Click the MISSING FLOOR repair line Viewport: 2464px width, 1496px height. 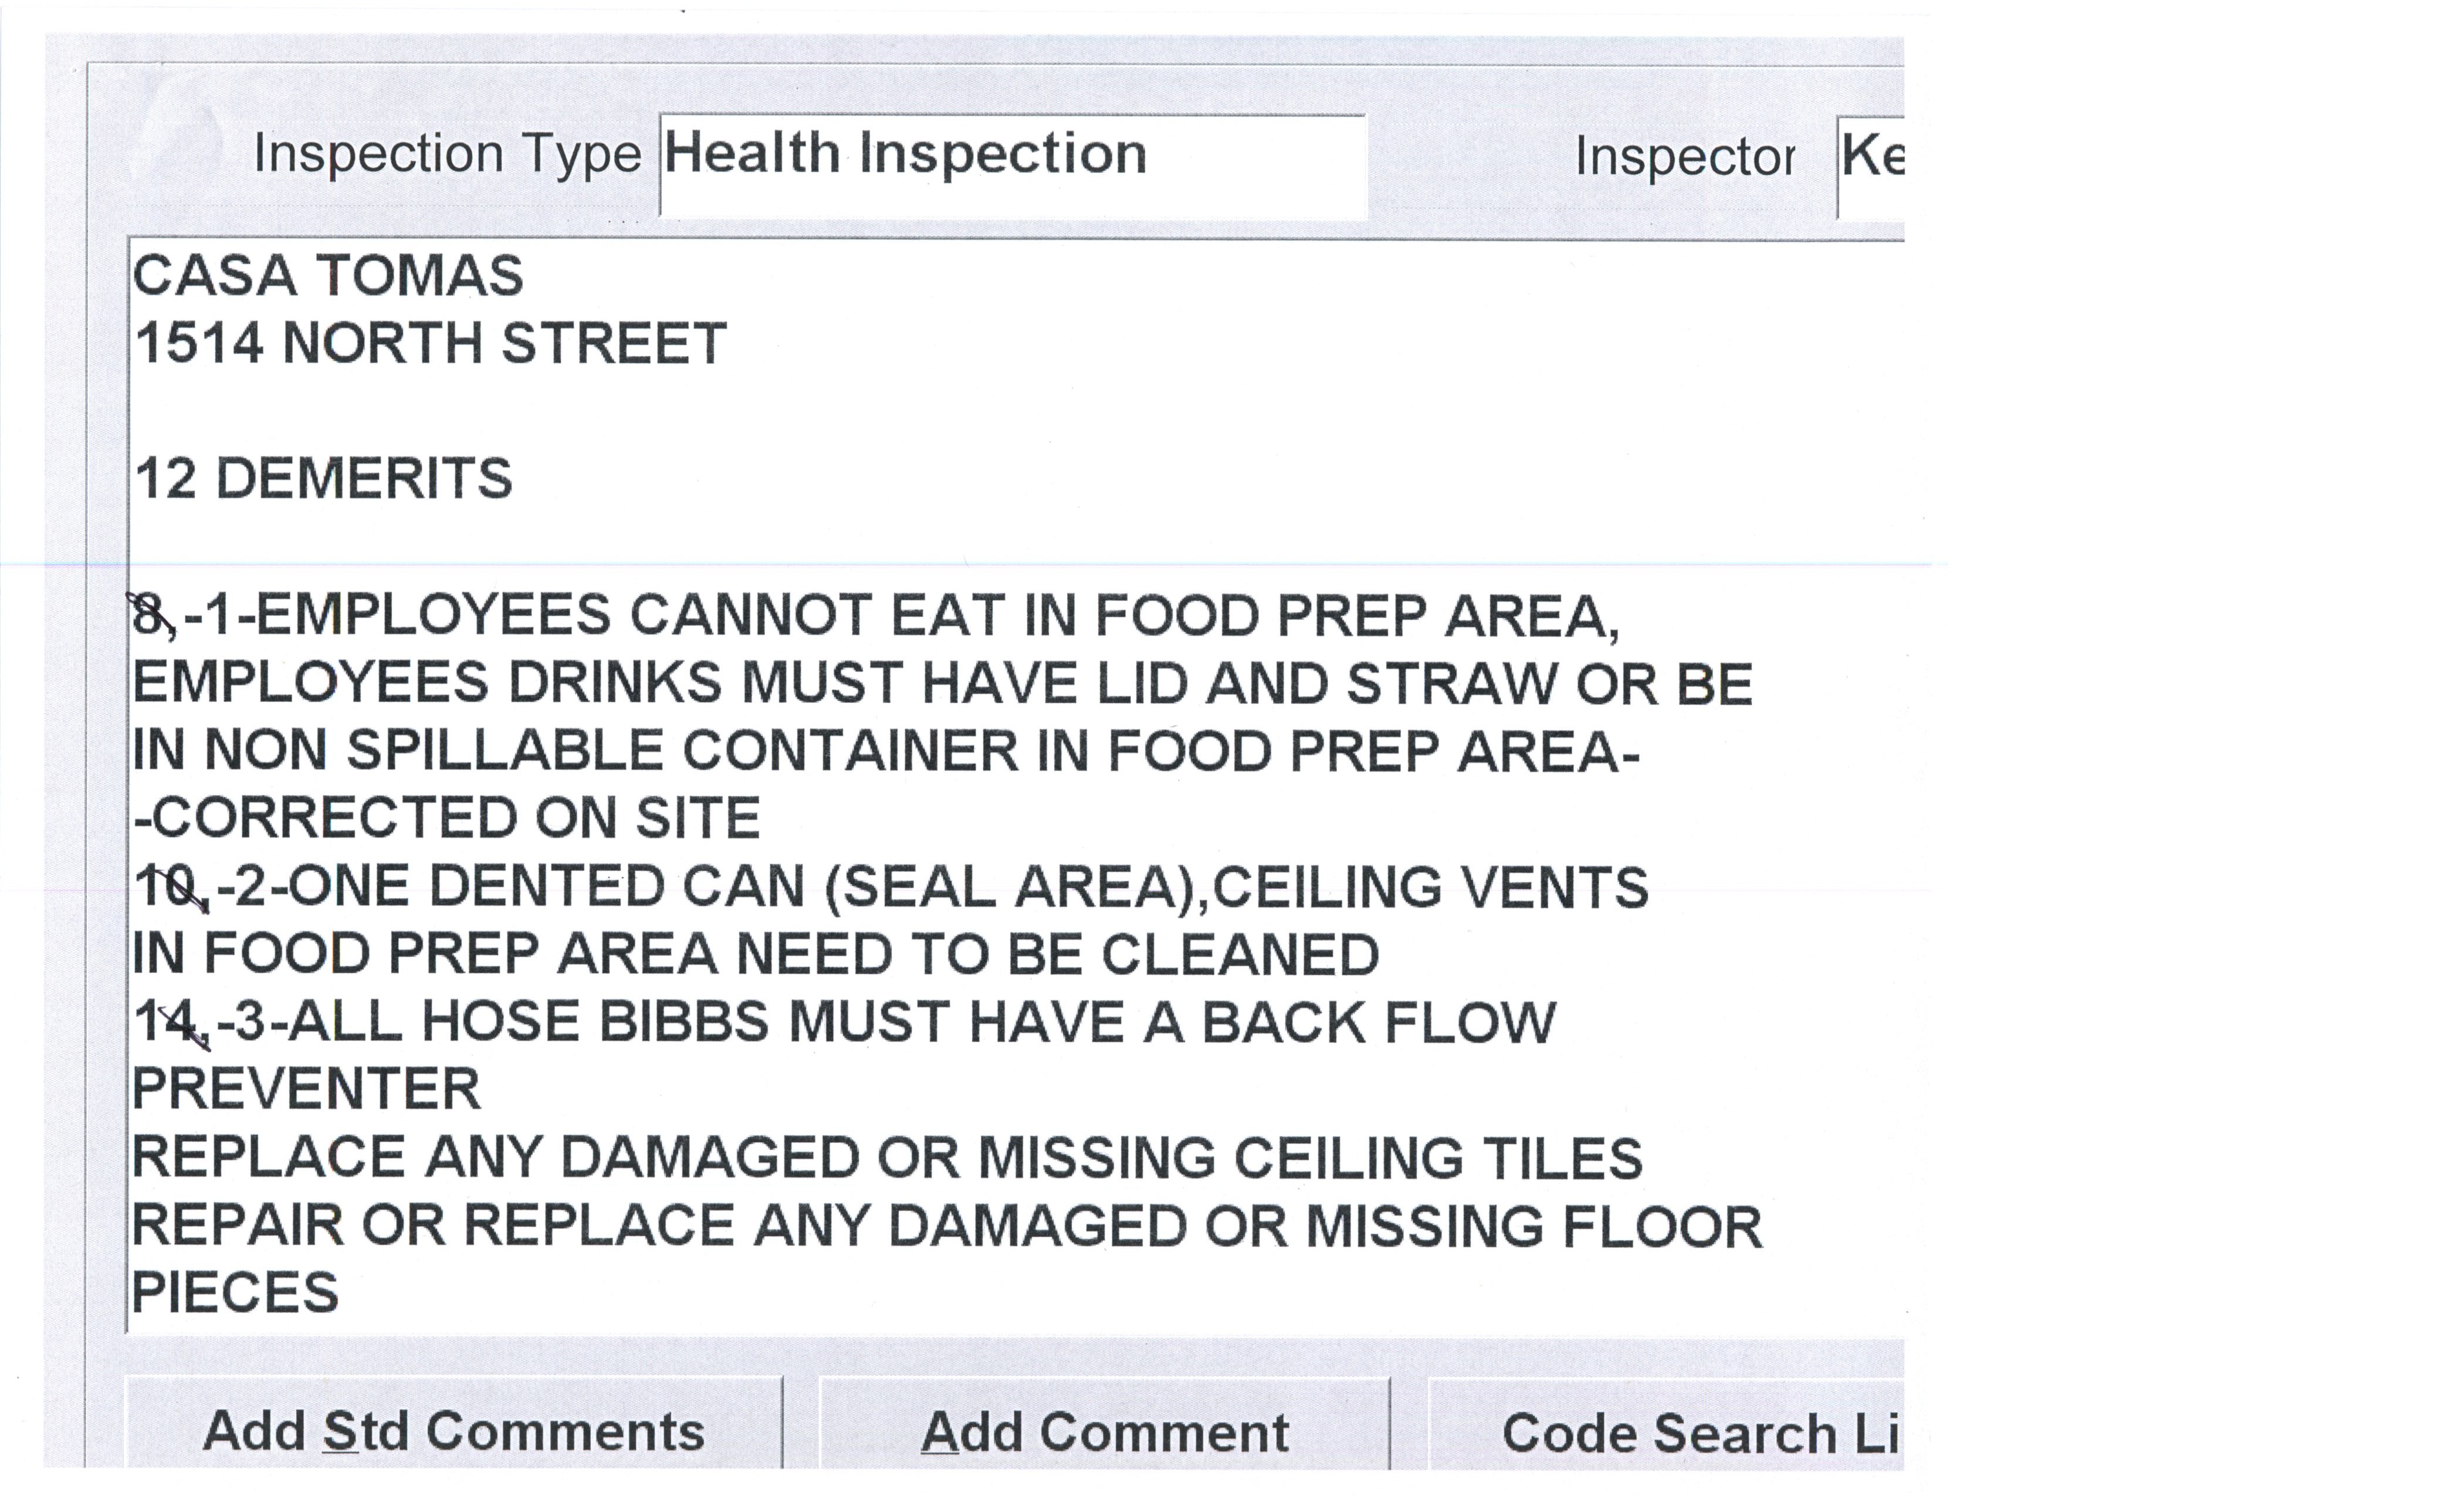point(947,1226)
